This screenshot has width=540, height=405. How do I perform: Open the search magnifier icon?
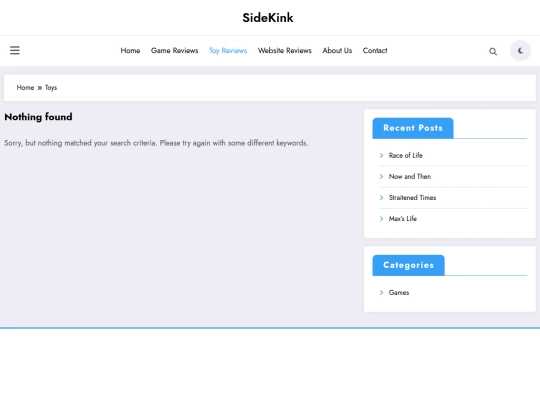493,51
